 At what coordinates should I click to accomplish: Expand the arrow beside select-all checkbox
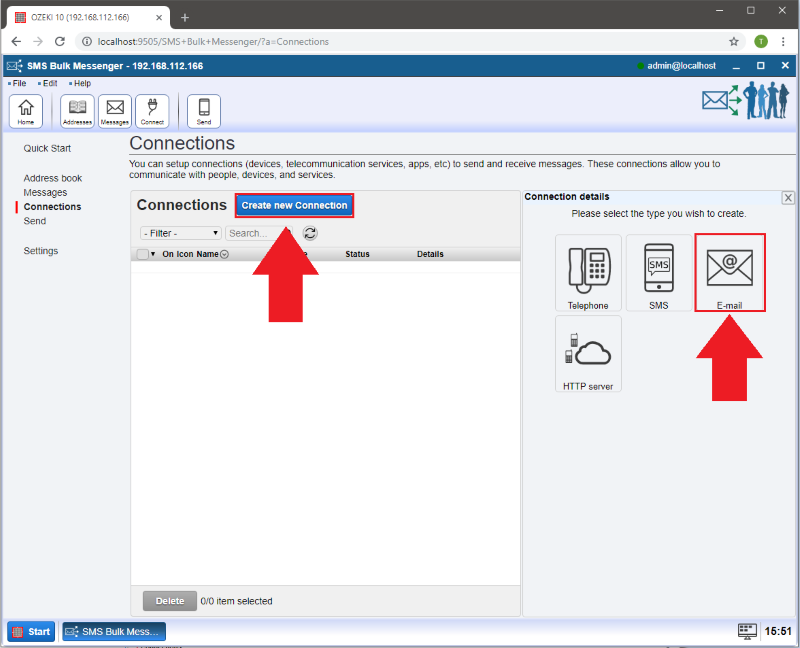153,254
